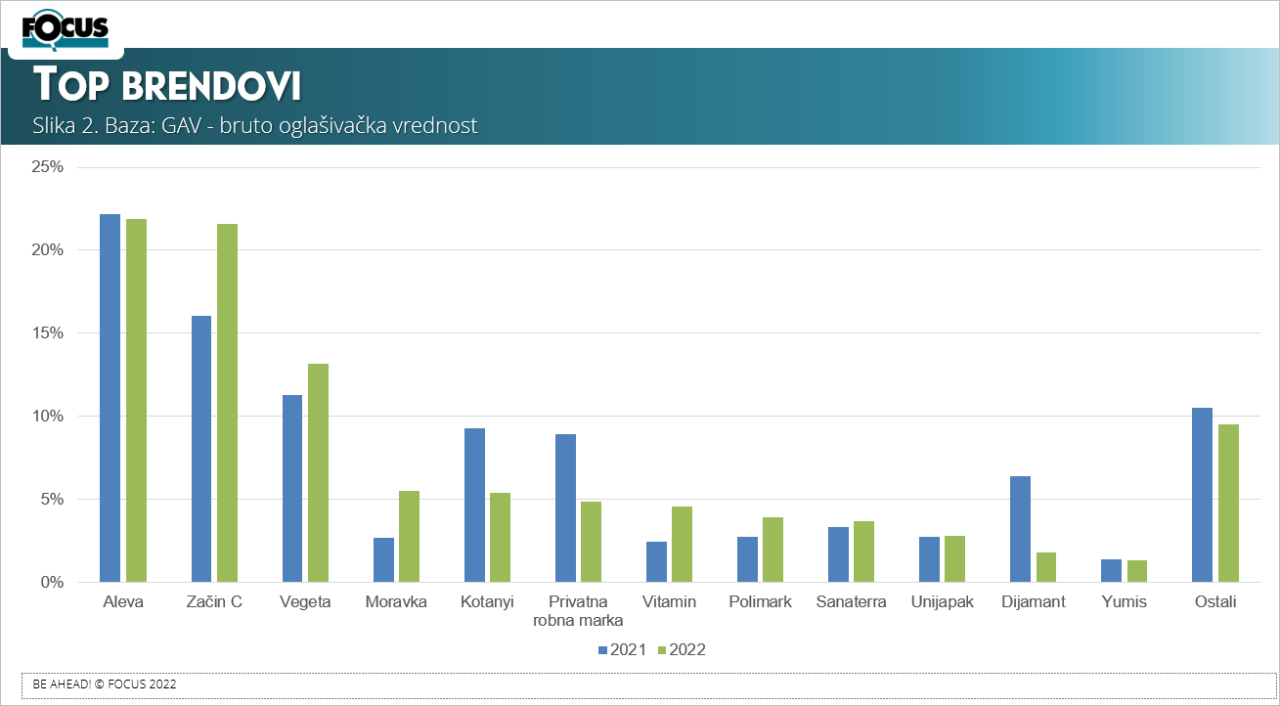Click the green 2022 bar for Dijamant

[x=1046, y=567]
